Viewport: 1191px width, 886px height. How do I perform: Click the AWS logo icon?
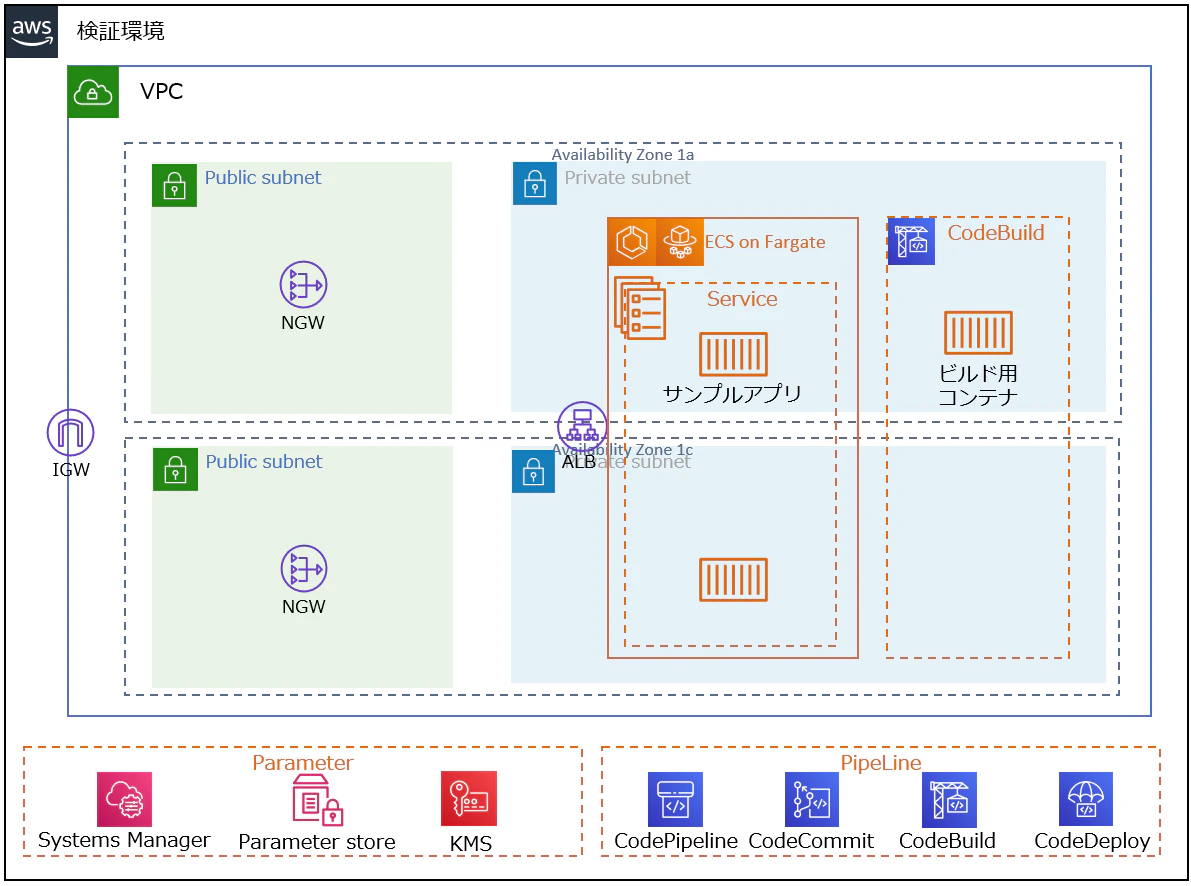(31, 32)
